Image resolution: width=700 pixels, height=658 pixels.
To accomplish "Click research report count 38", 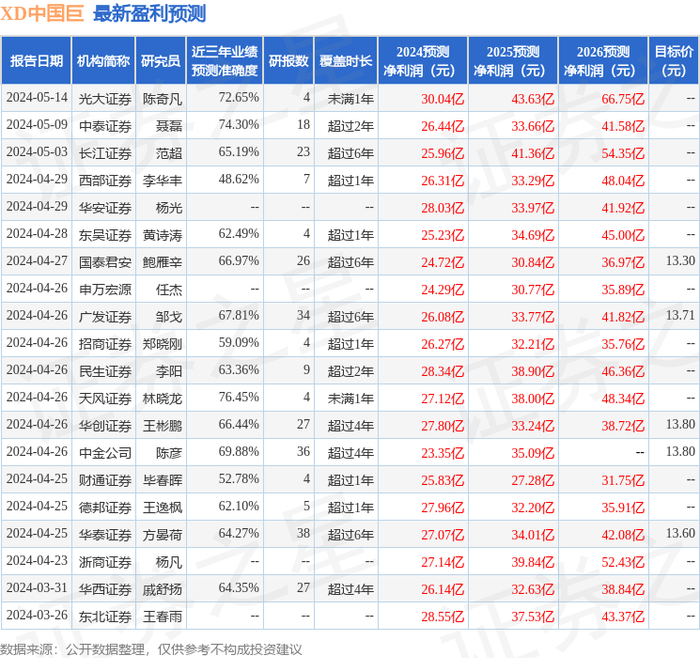I will (304, 533).
